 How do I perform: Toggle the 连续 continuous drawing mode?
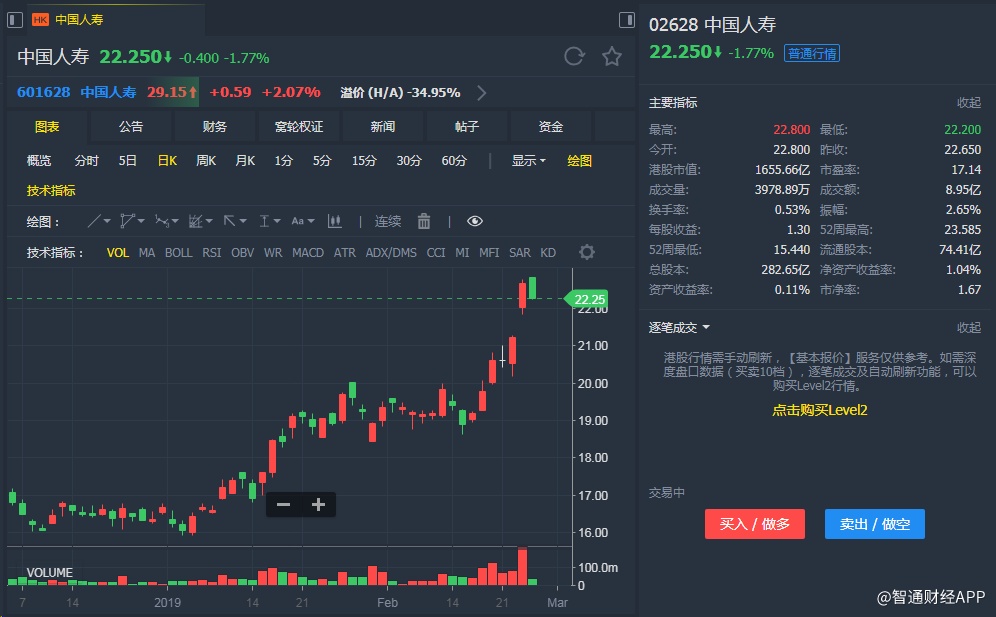coord(388,221)
